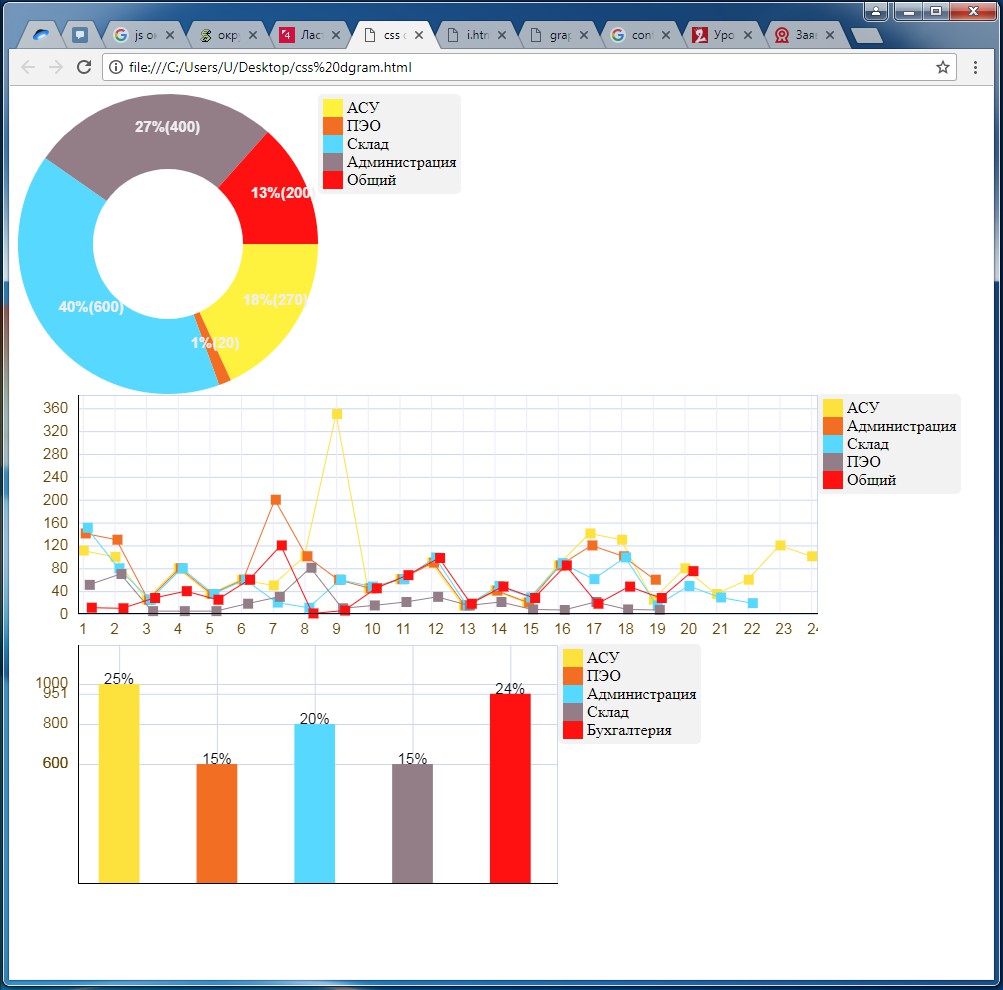
Task: Close the 'grap' tab
Action: pos(584,35)
